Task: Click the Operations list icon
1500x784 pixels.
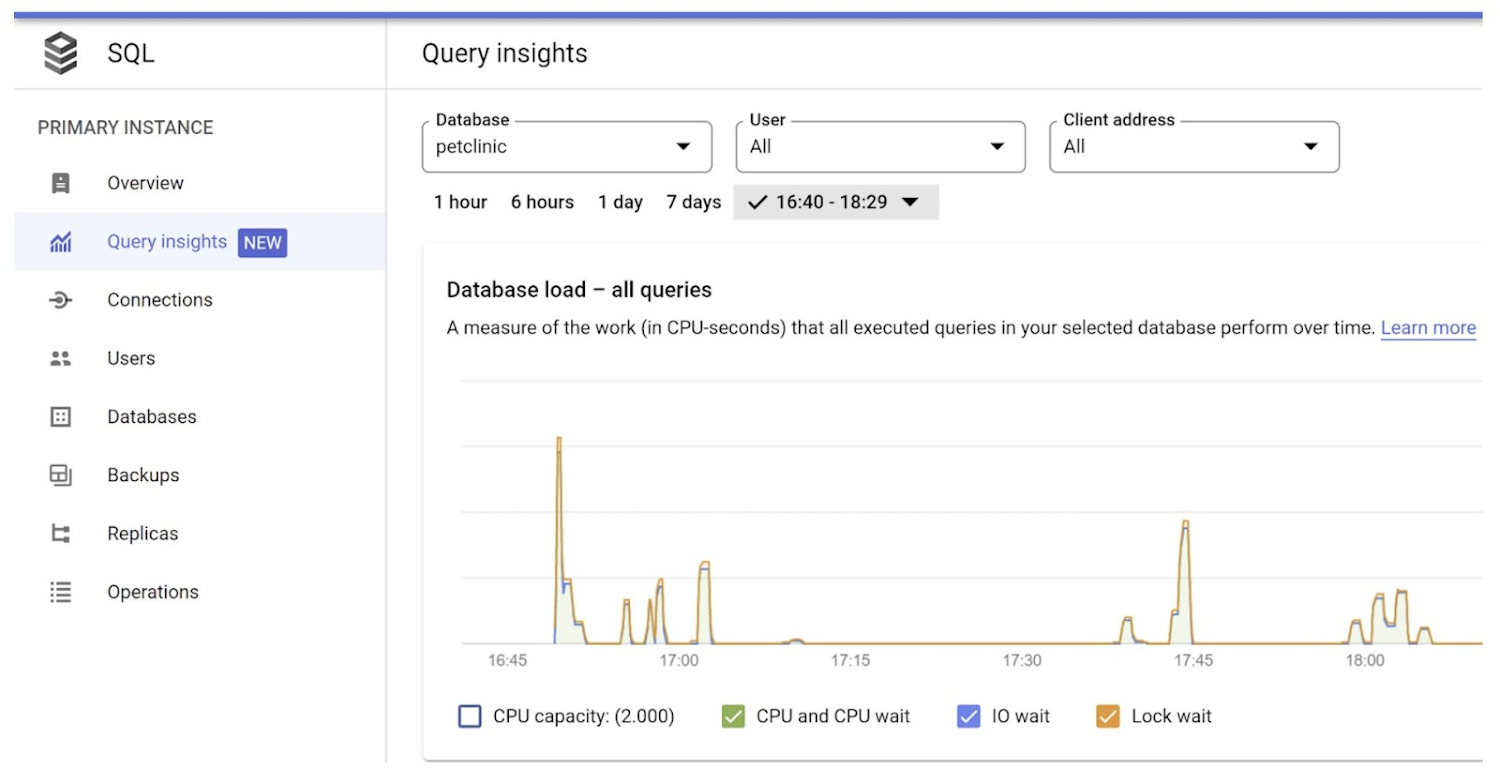Action: pos(61,592)
